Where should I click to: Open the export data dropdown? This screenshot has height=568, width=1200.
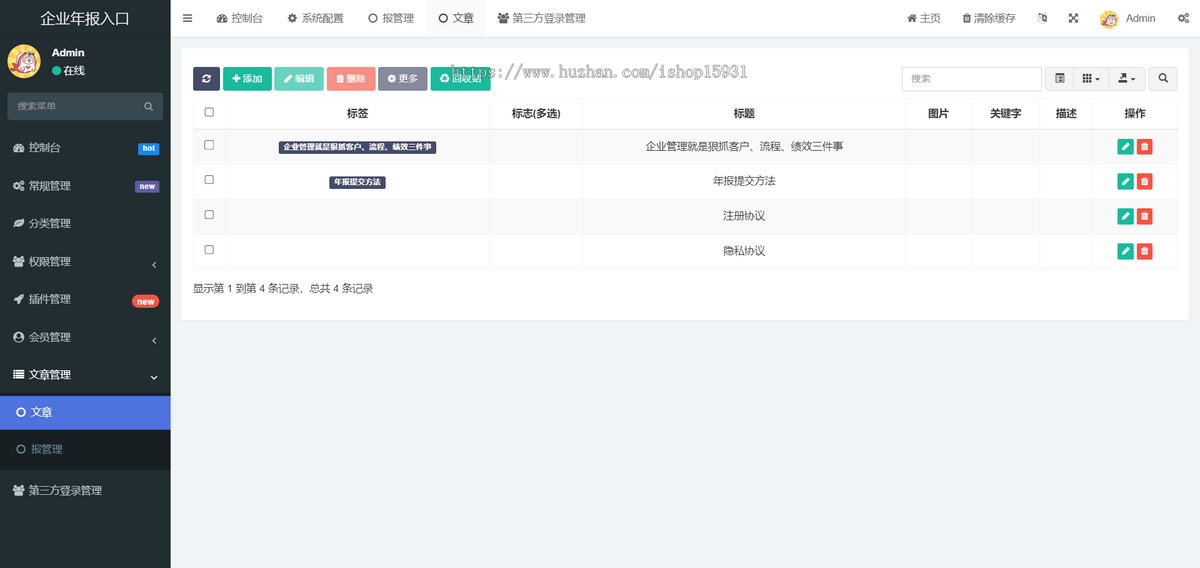pos(1127,79)
